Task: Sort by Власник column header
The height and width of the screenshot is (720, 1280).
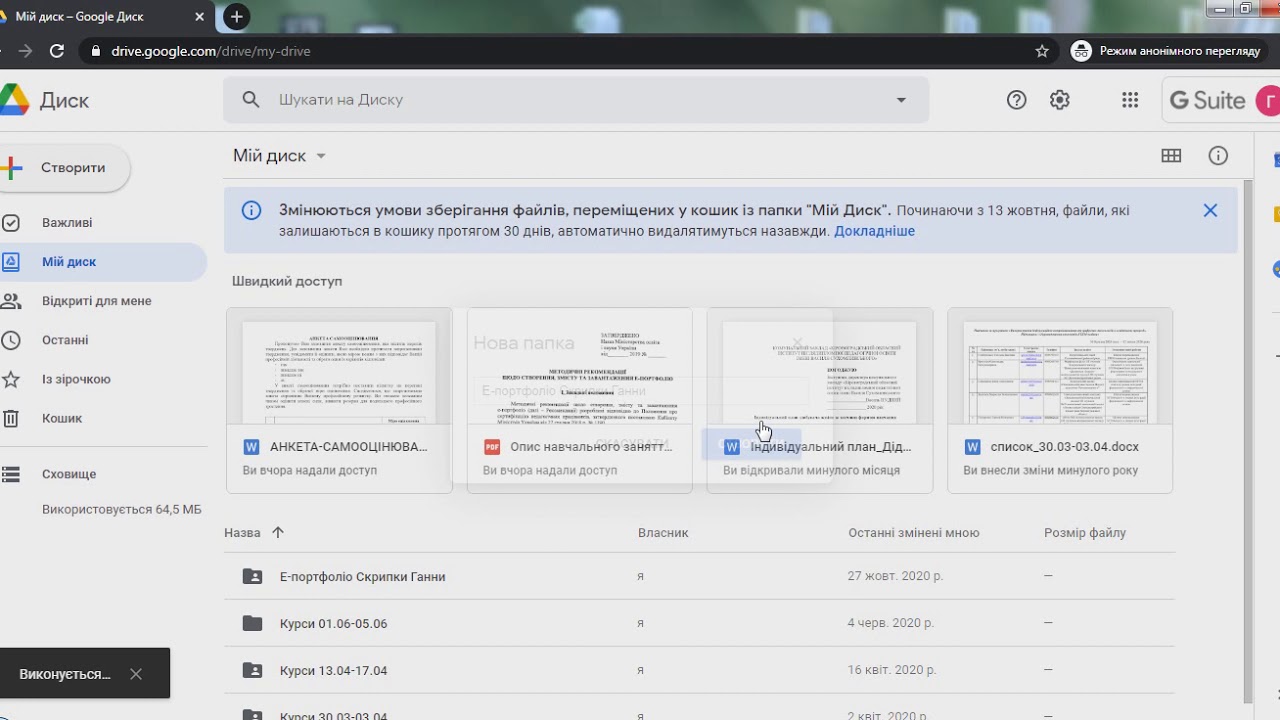Action: click(663, 533)
